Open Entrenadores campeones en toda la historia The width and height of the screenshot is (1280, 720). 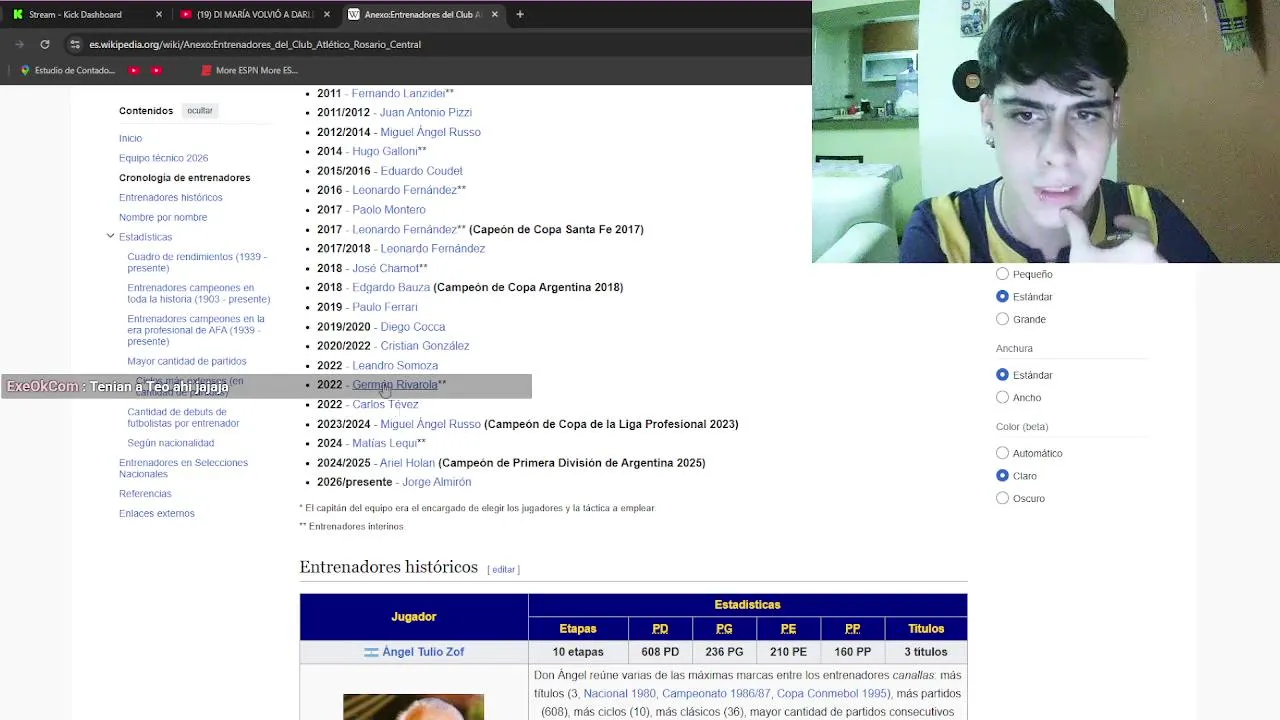click(x=198, y=293)
